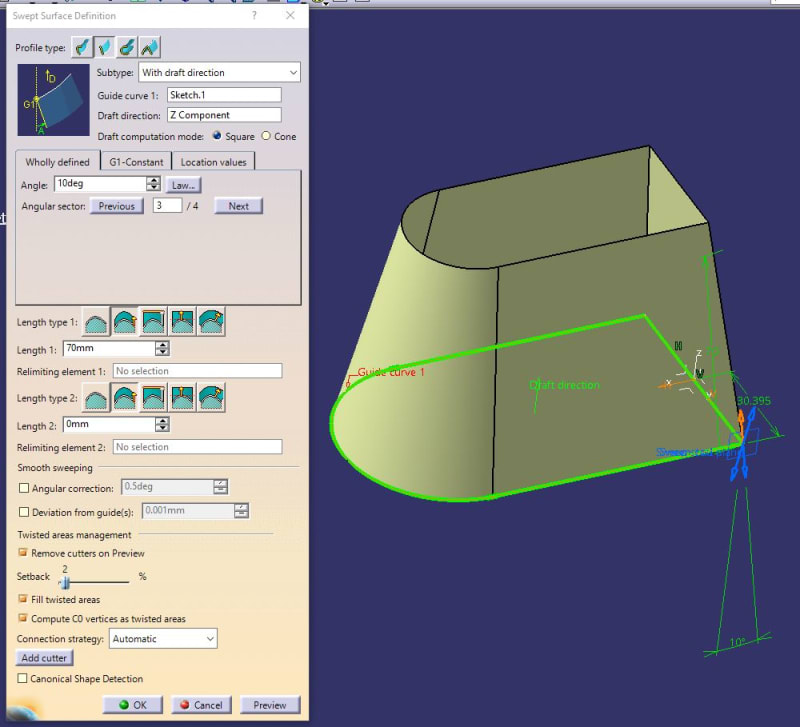Viewport: 800px width, 727px height.
Task: Click the Law... button
Action: pos(183,185)
